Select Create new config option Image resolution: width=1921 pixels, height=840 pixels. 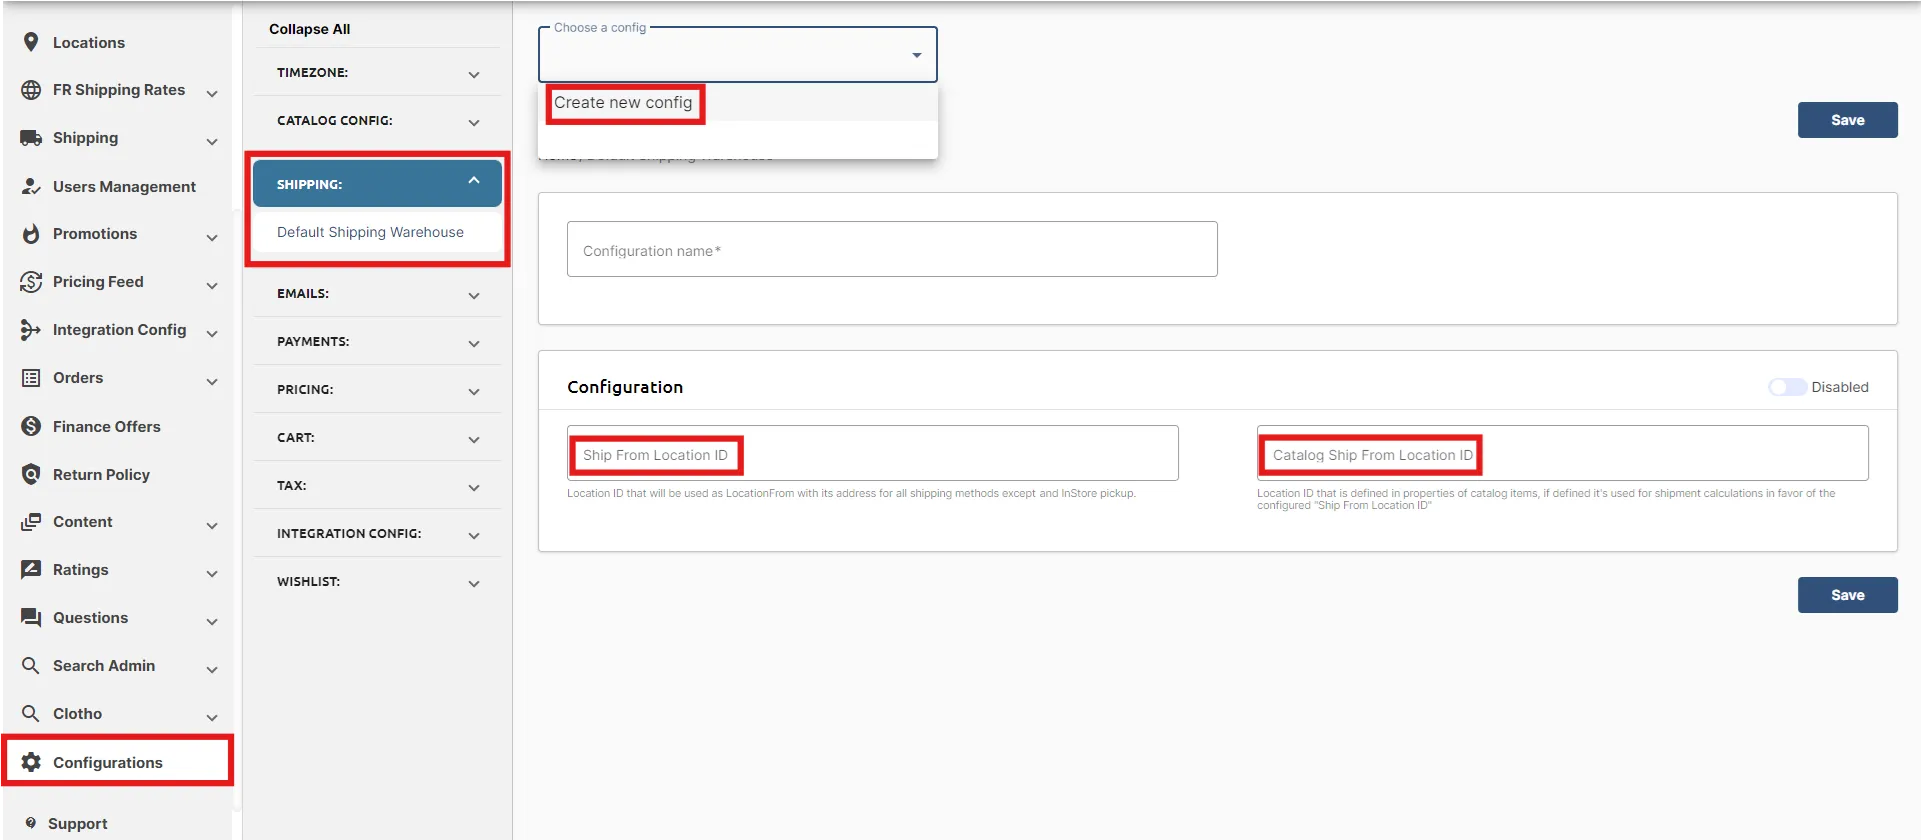[x=738, y=103]
